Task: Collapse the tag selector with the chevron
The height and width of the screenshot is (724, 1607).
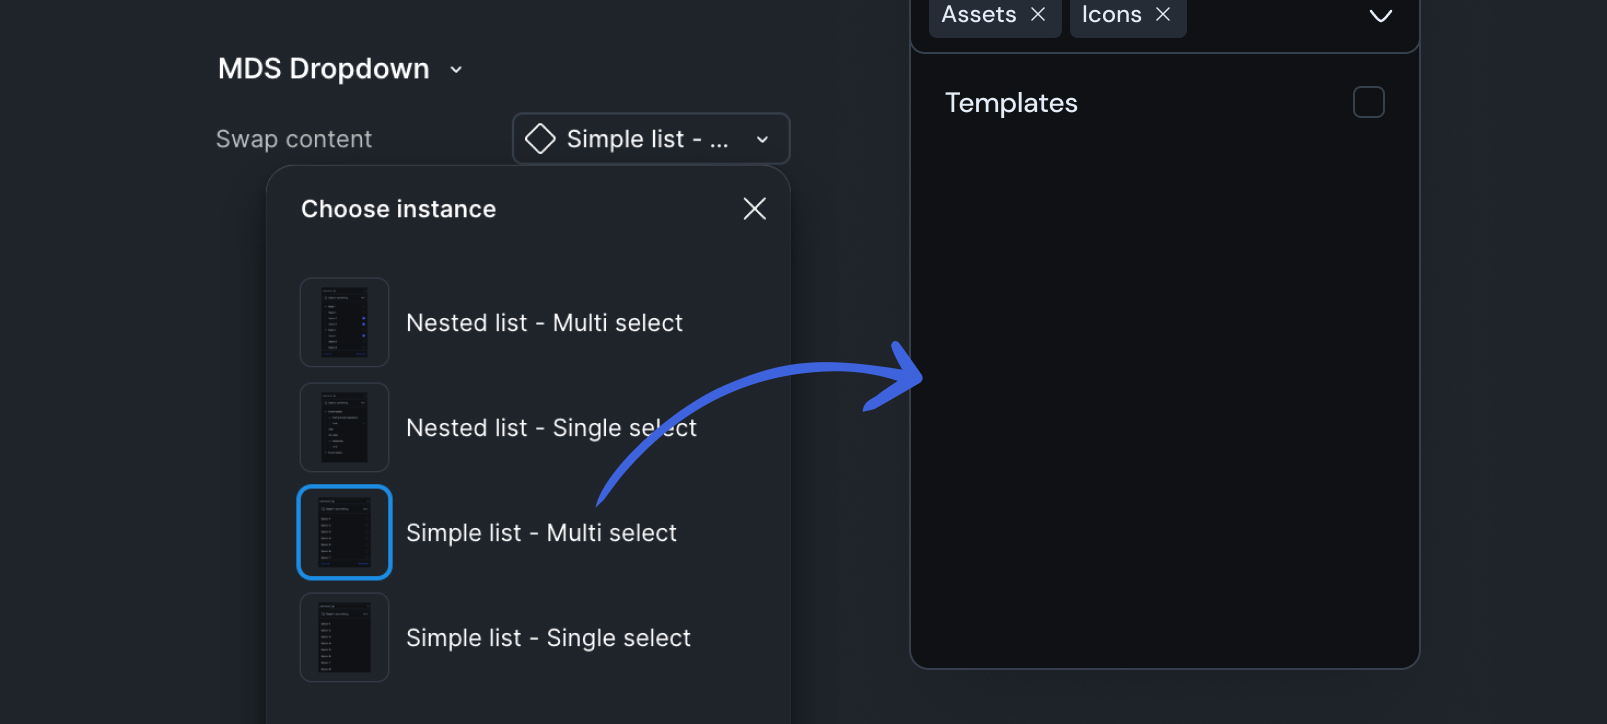Action: coord(1380,15)
